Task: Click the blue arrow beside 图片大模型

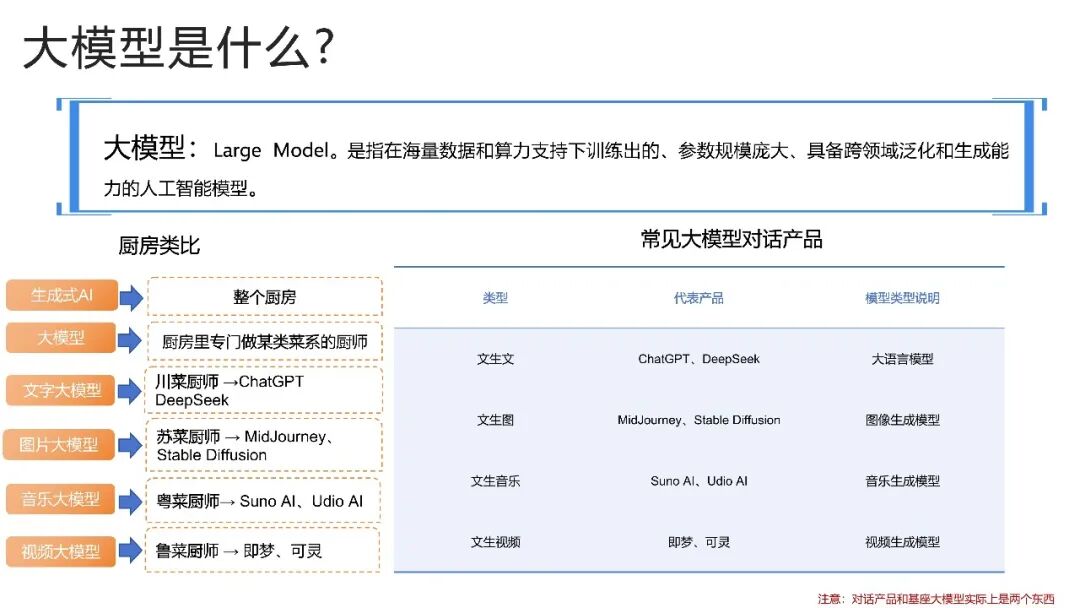Action: (129, 445)
